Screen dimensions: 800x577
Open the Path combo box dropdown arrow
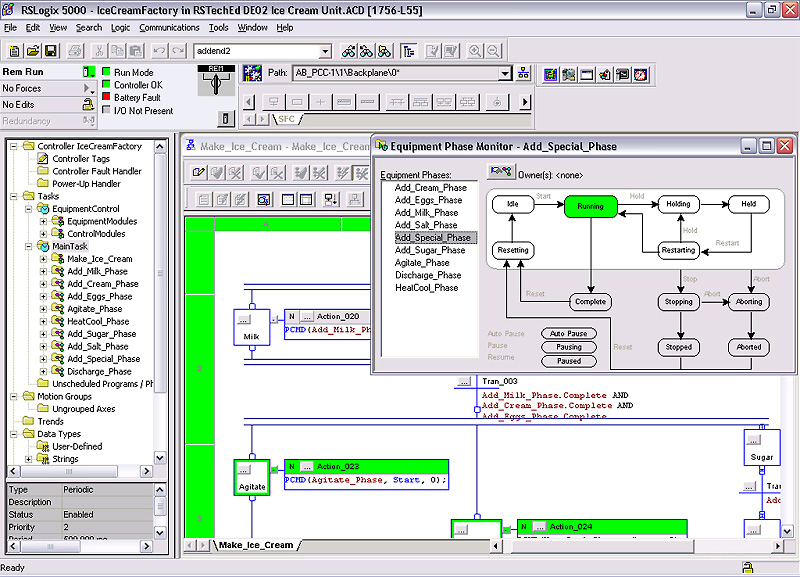(505, 73)
